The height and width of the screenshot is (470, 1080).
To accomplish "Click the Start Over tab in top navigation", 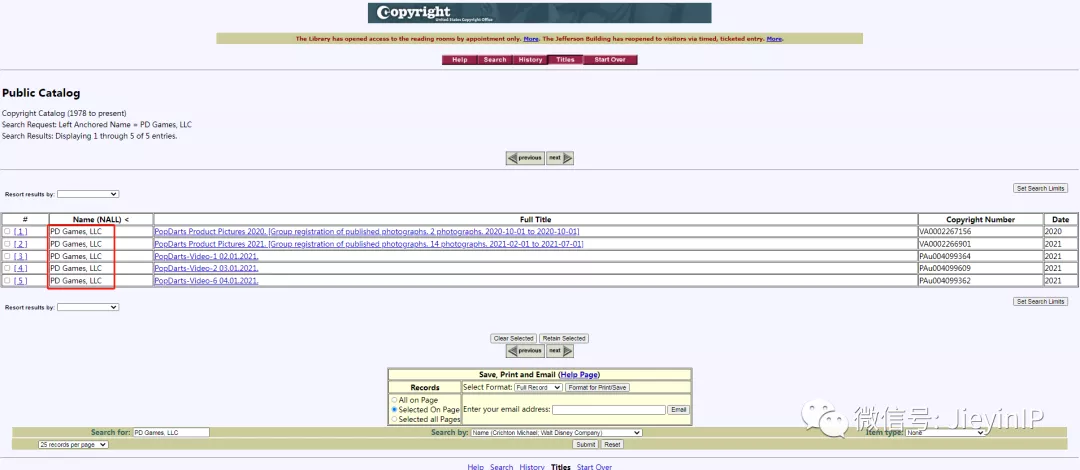I will (x=610, y=60).
